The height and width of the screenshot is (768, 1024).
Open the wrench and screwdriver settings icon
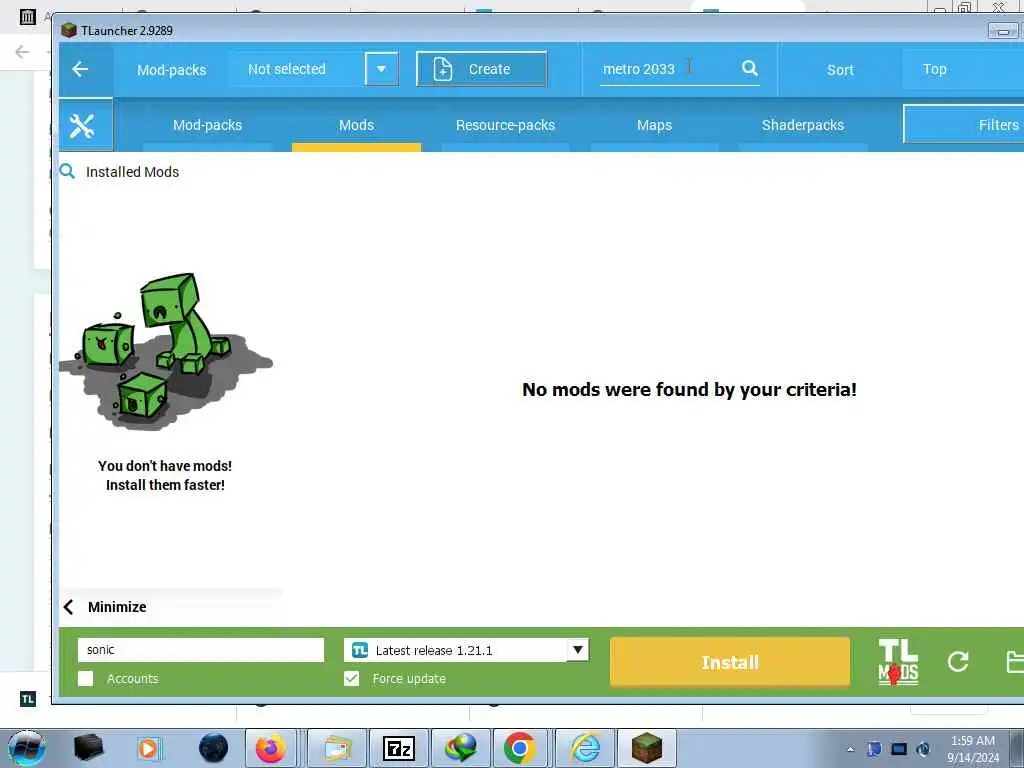pyautogui.click(x=82, y=125)
